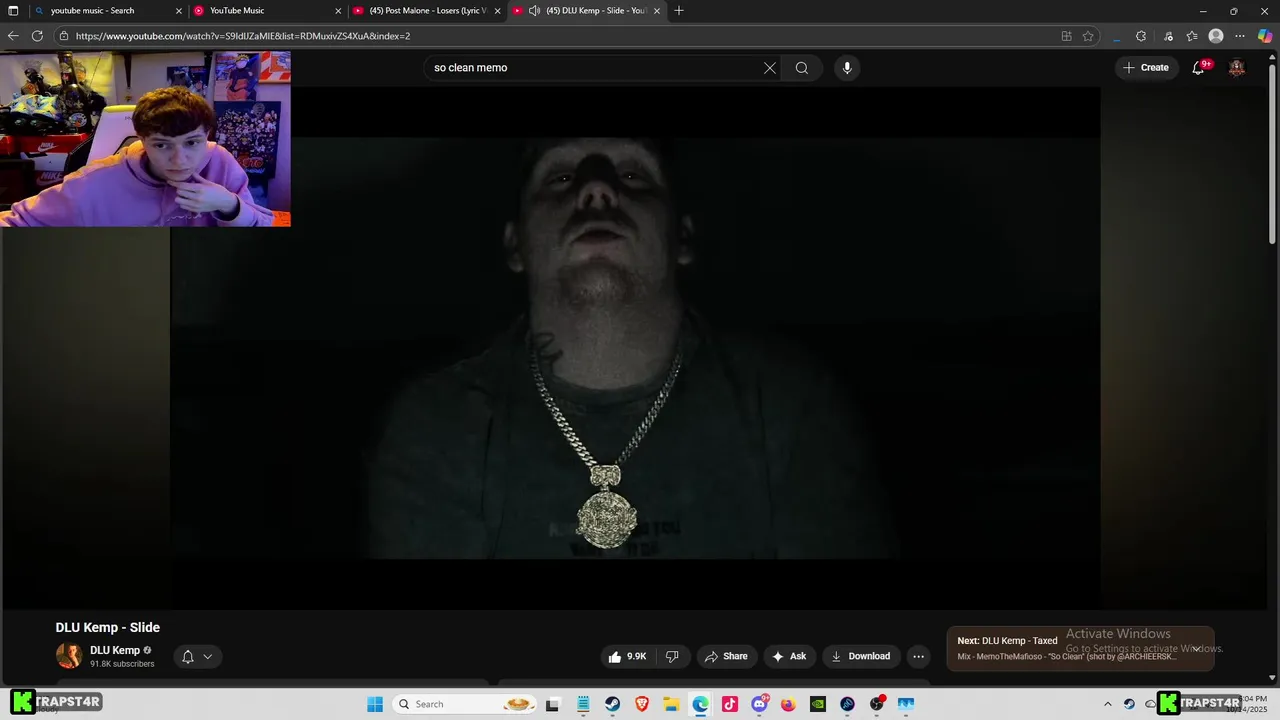Image resolution: width=1280 pixels, height=720 pixels.
Task: Start voice search with the microphone icon
Action: [847, 68]
